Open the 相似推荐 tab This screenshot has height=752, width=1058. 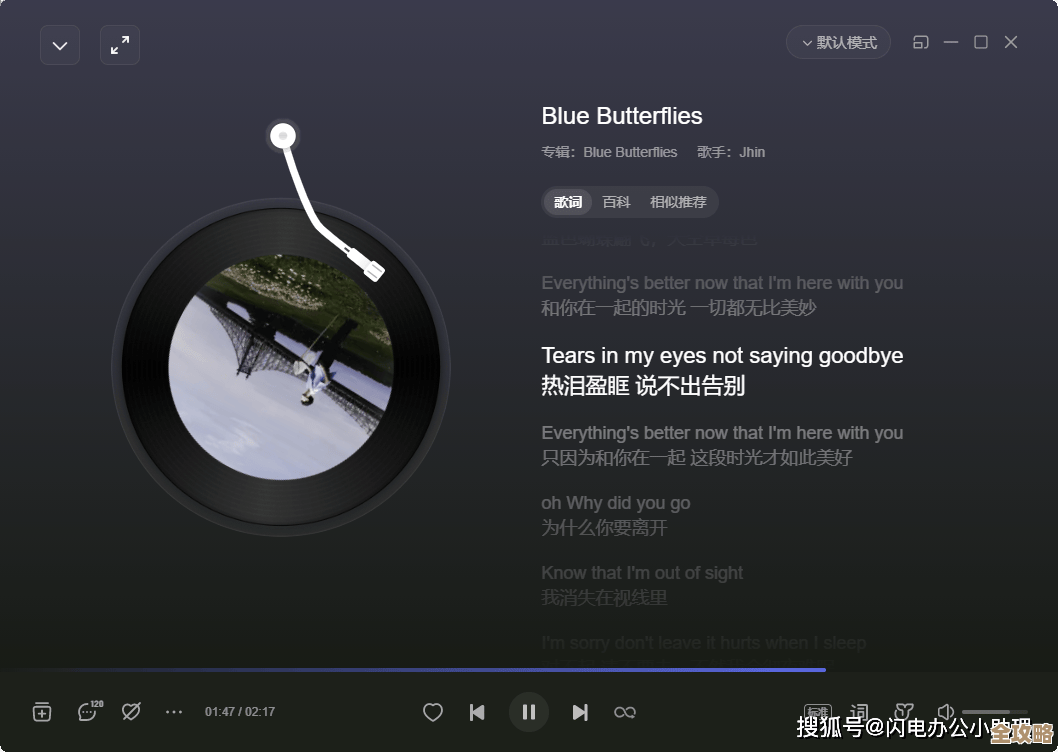click(678, 202)
